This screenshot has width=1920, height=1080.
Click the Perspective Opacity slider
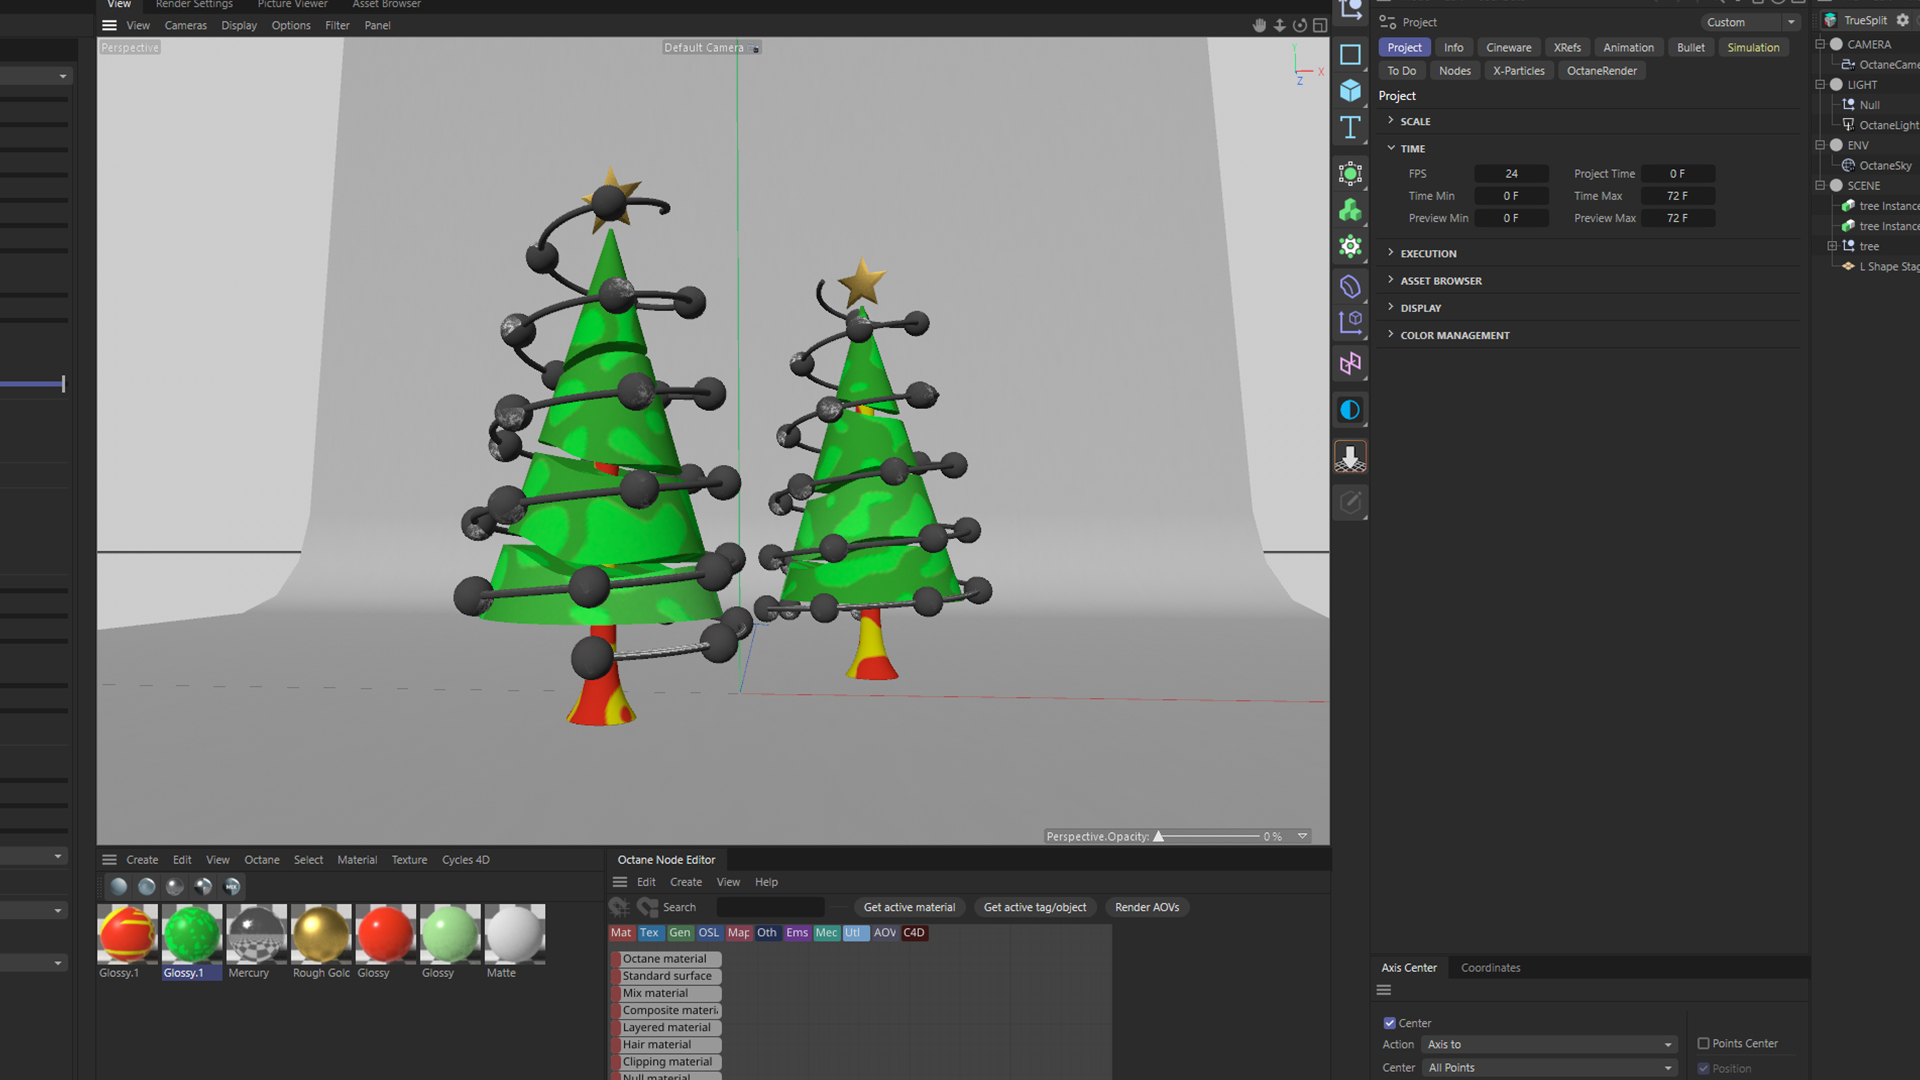(x=1207, y=836)
